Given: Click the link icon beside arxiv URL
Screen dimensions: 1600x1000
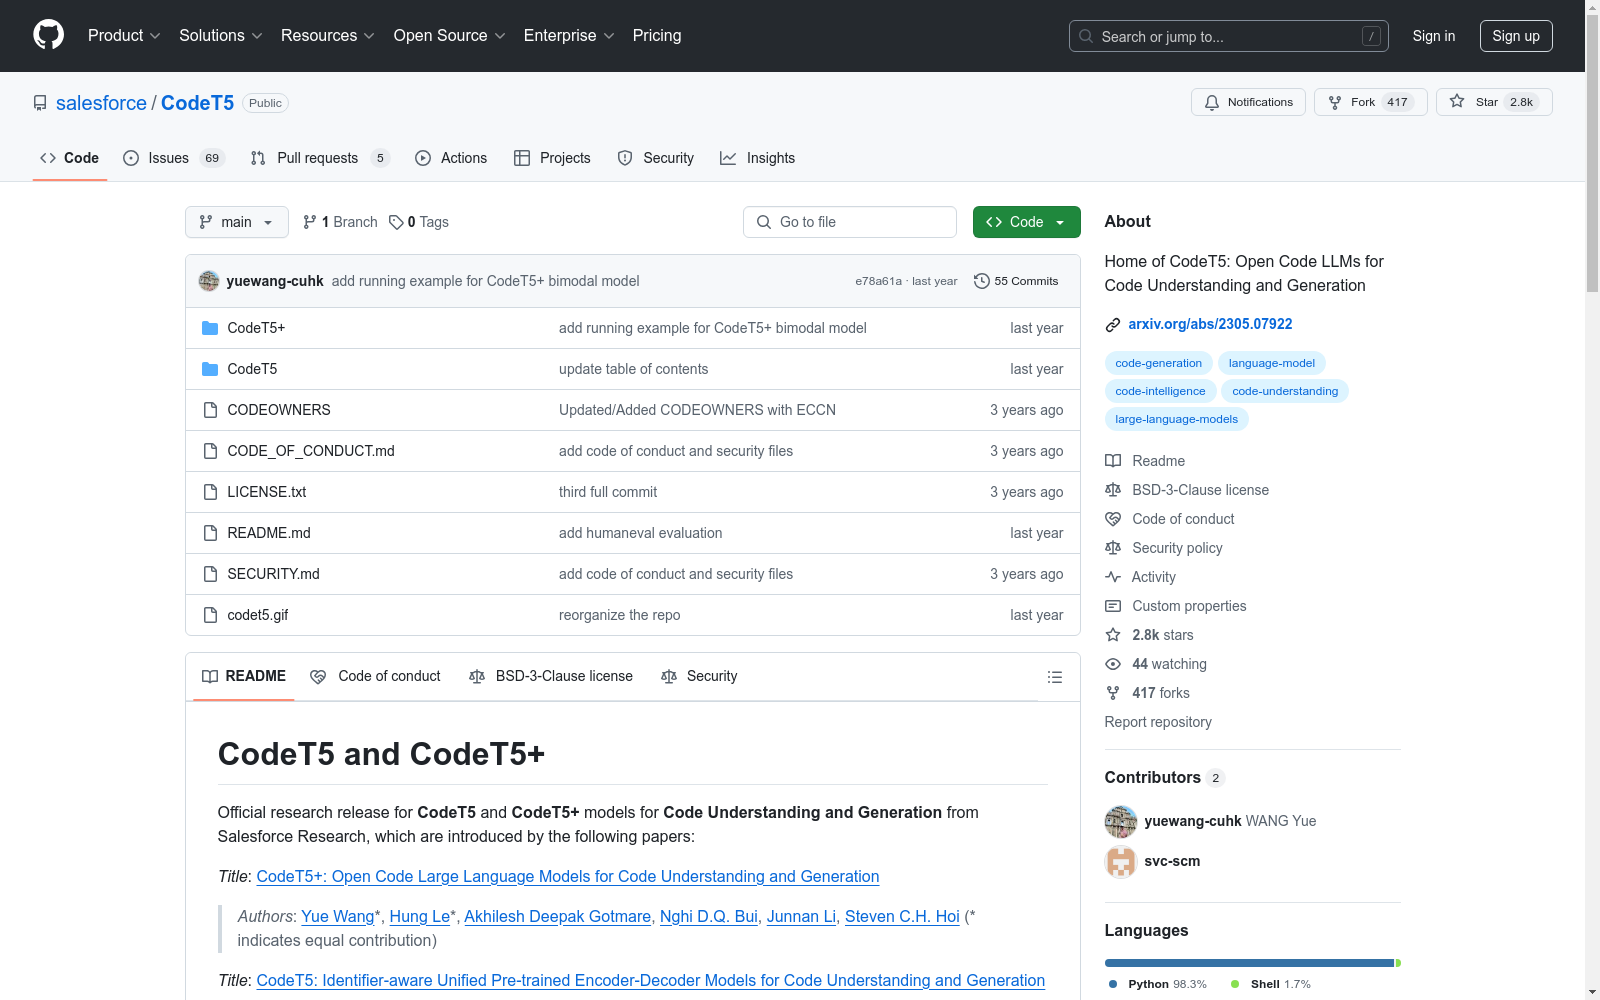Looking at the screenshot, I should tap(1113, 324).
